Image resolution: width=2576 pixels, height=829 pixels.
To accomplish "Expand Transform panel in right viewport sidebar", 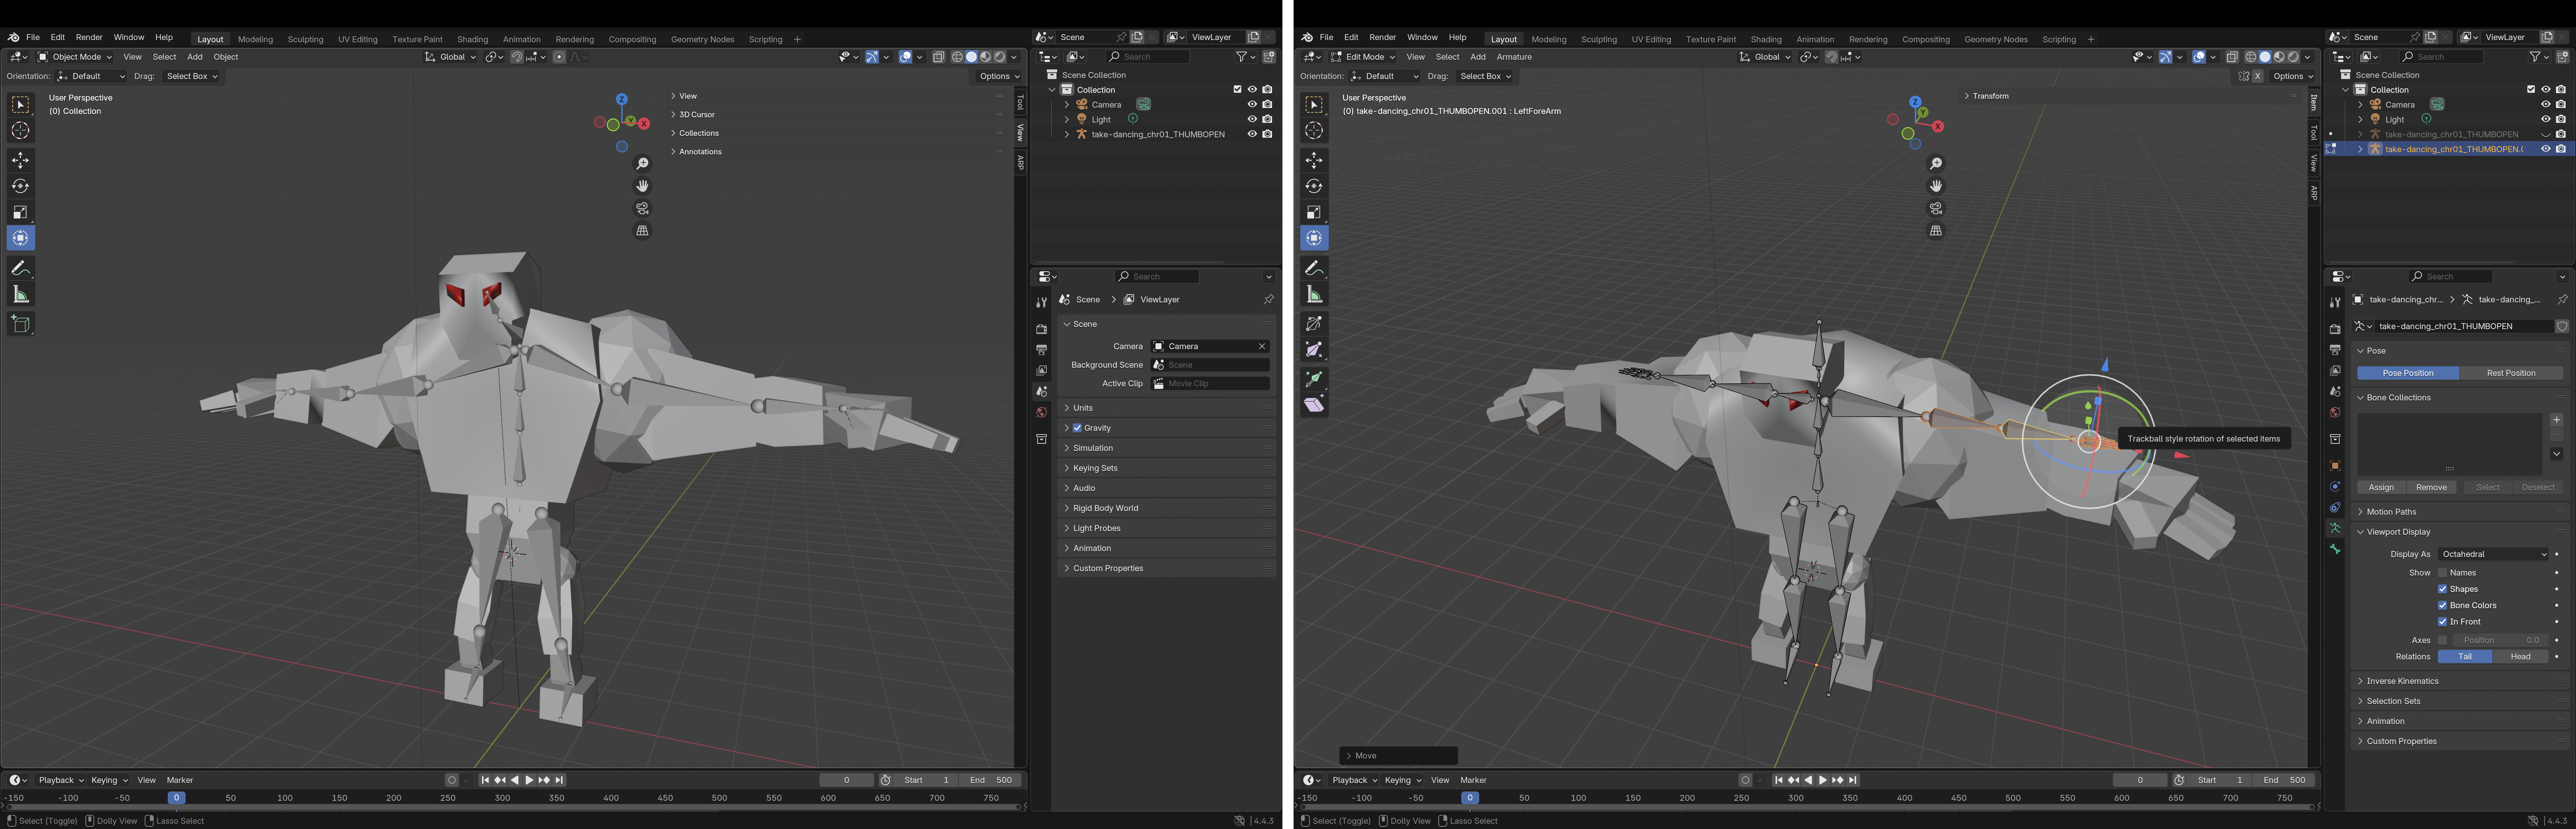I will 2130,96.
